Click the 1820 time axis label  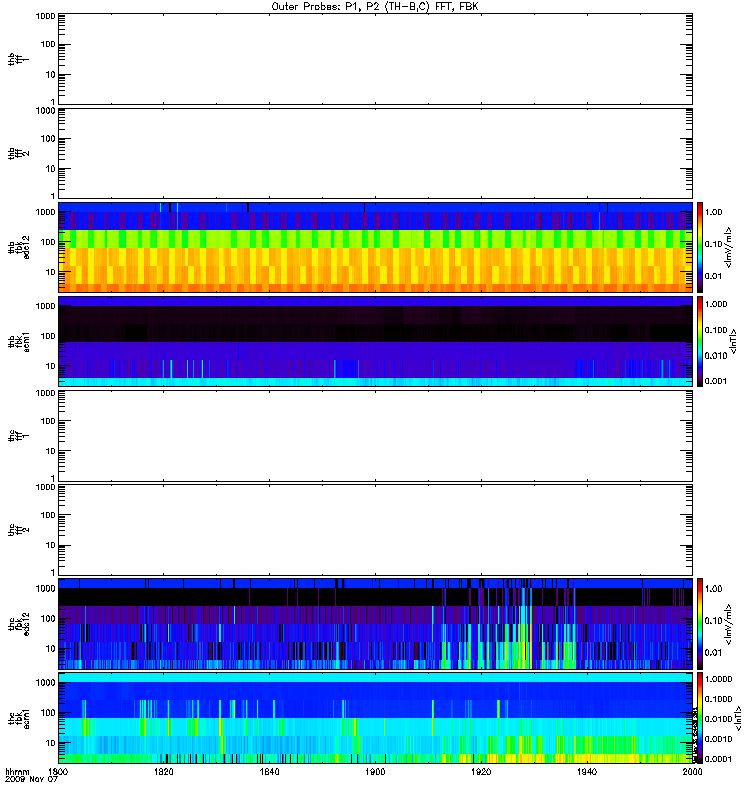[163, 771]
